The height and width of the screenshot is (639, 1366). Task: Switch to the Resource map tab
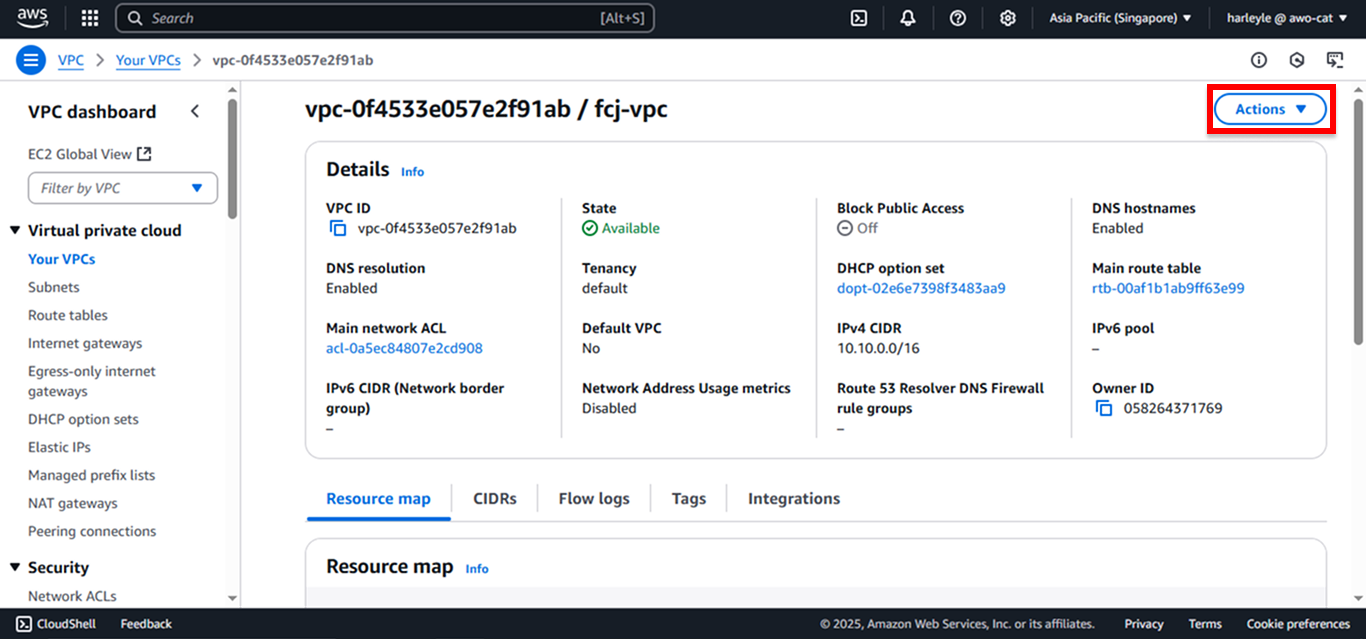tap(378, 498)
